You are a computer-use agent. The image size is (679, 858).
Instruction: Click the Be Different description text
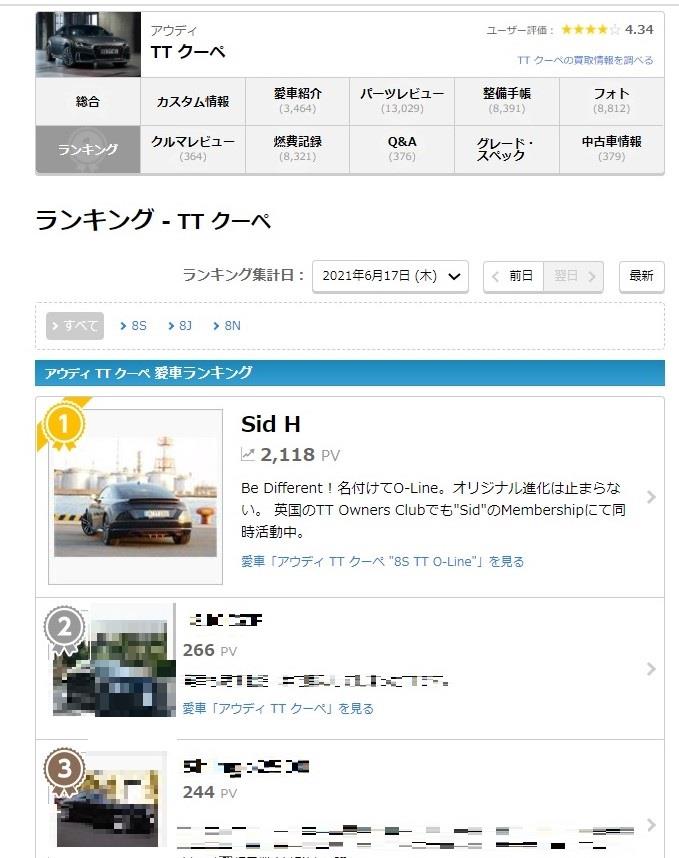pyautogui.click(x=433, y=510)
